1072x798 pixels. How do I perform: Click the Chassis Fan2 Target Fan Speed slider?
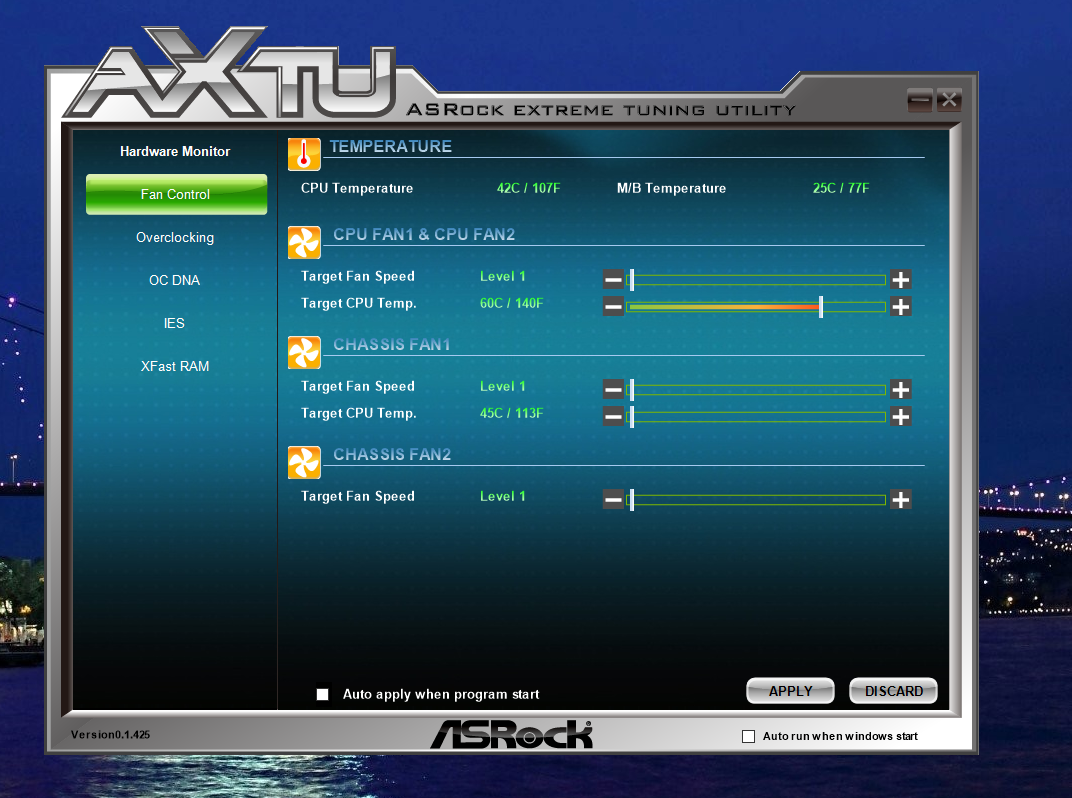756,500
